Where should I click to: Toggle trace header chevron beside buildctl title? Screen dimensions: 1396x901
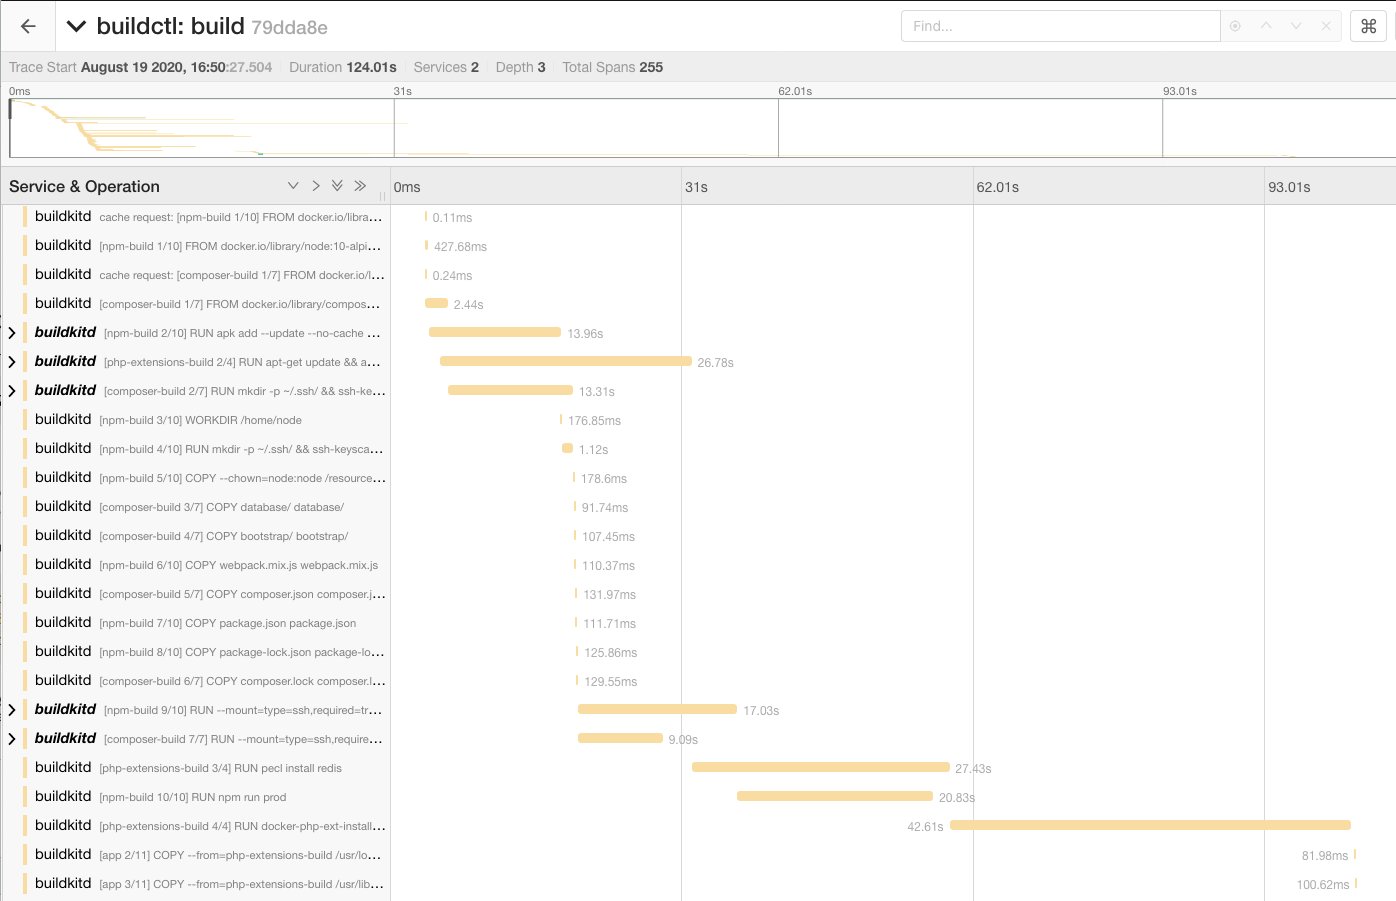click(x=76, y=27)
